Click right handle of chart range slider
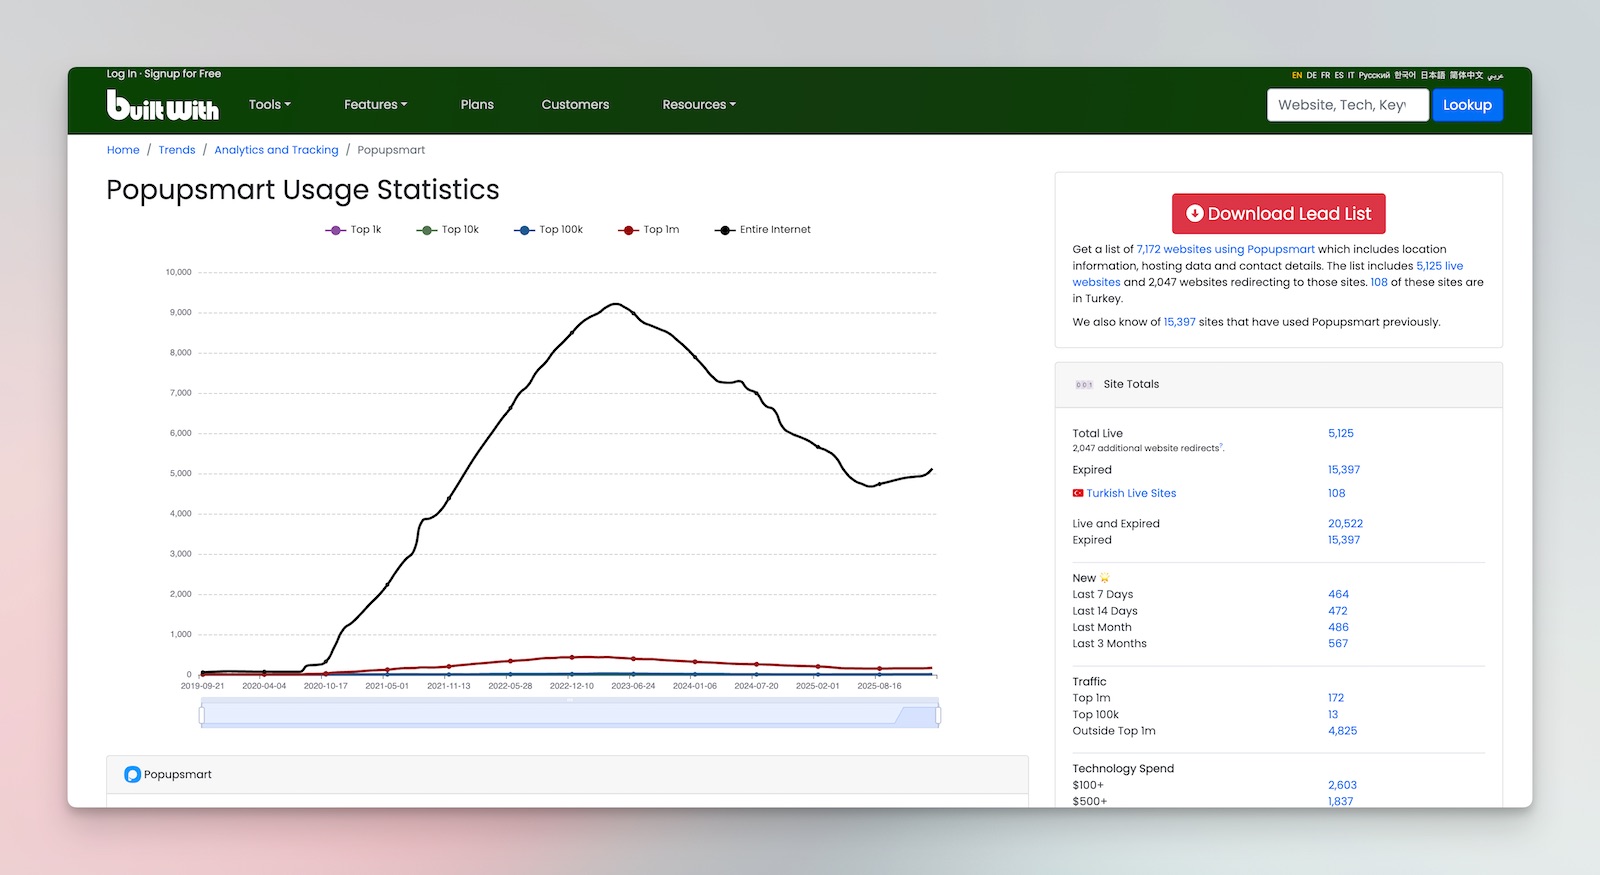 (938, 715)
